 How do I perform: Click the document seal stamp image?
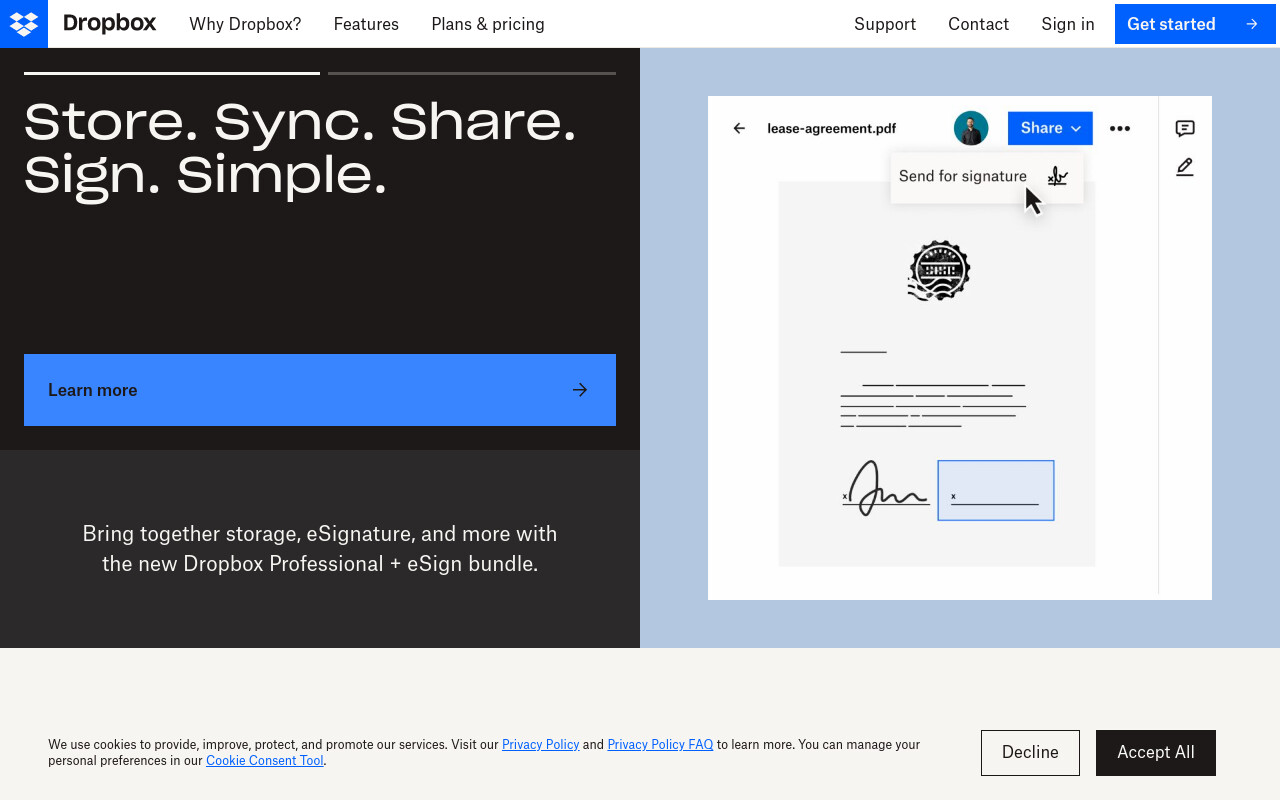[939, 270]
